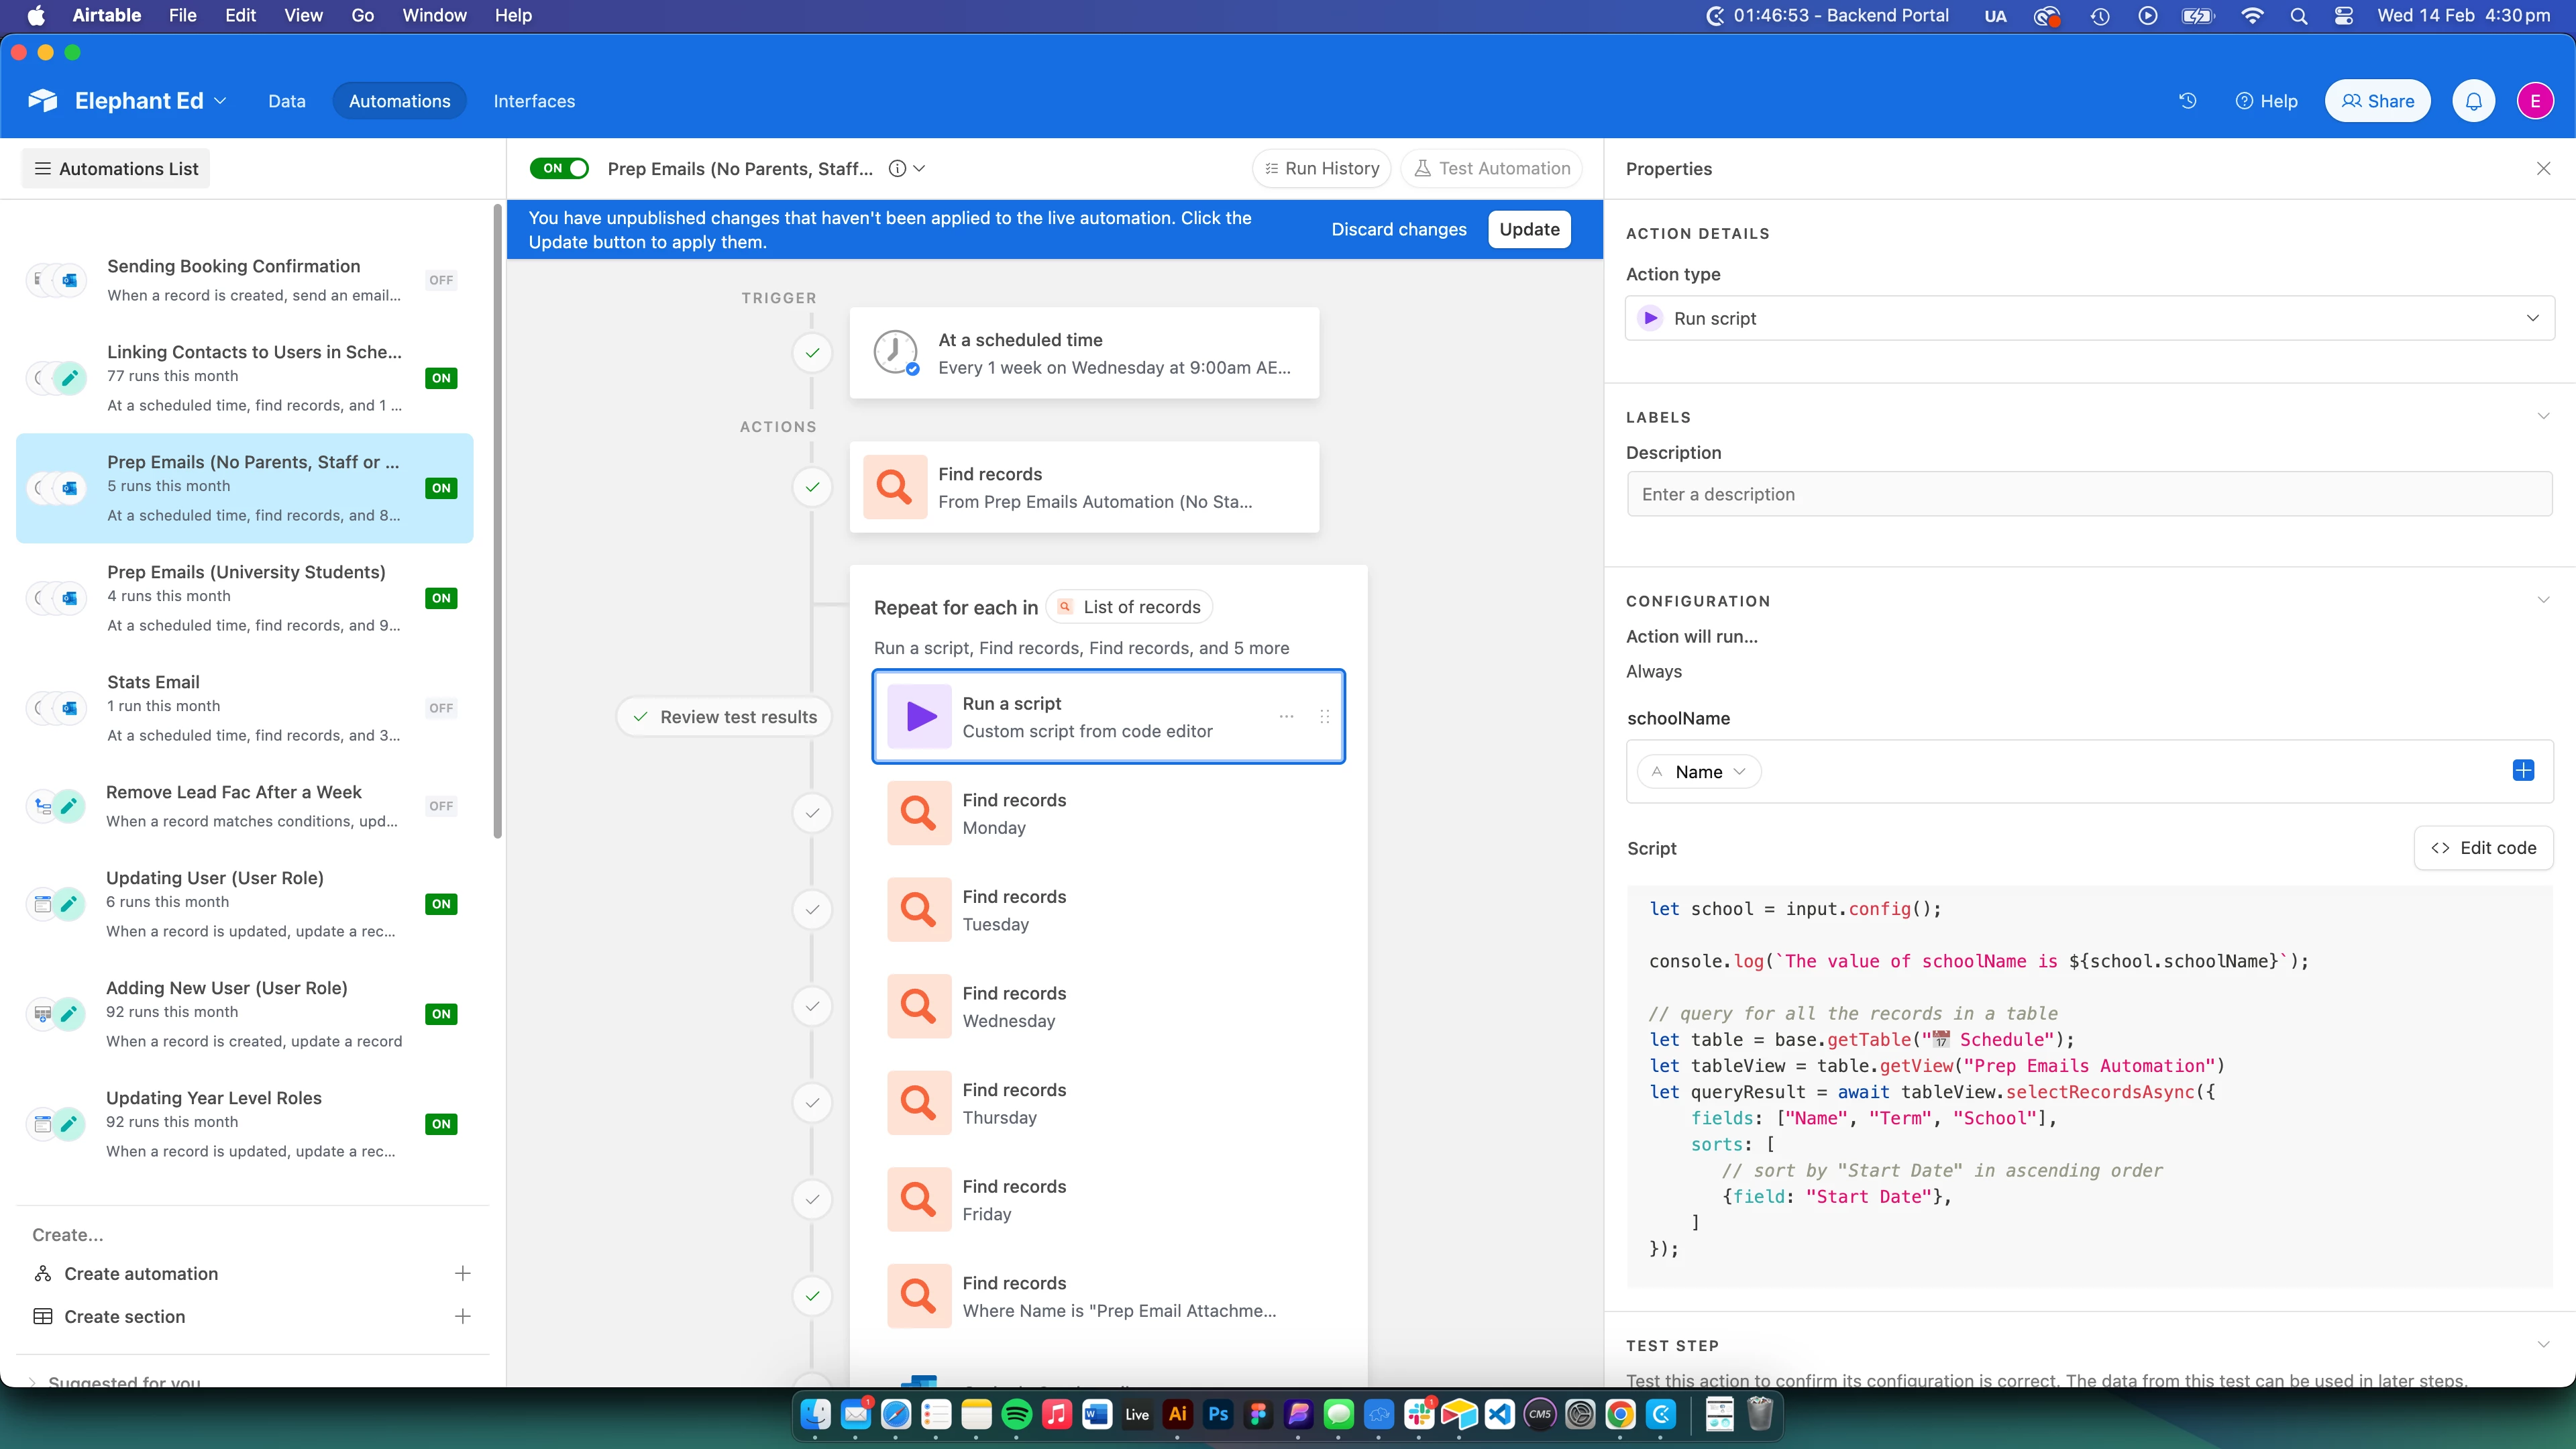Click the Edit code button
Screen dimensions: 2576x1449
[2483, 848]
